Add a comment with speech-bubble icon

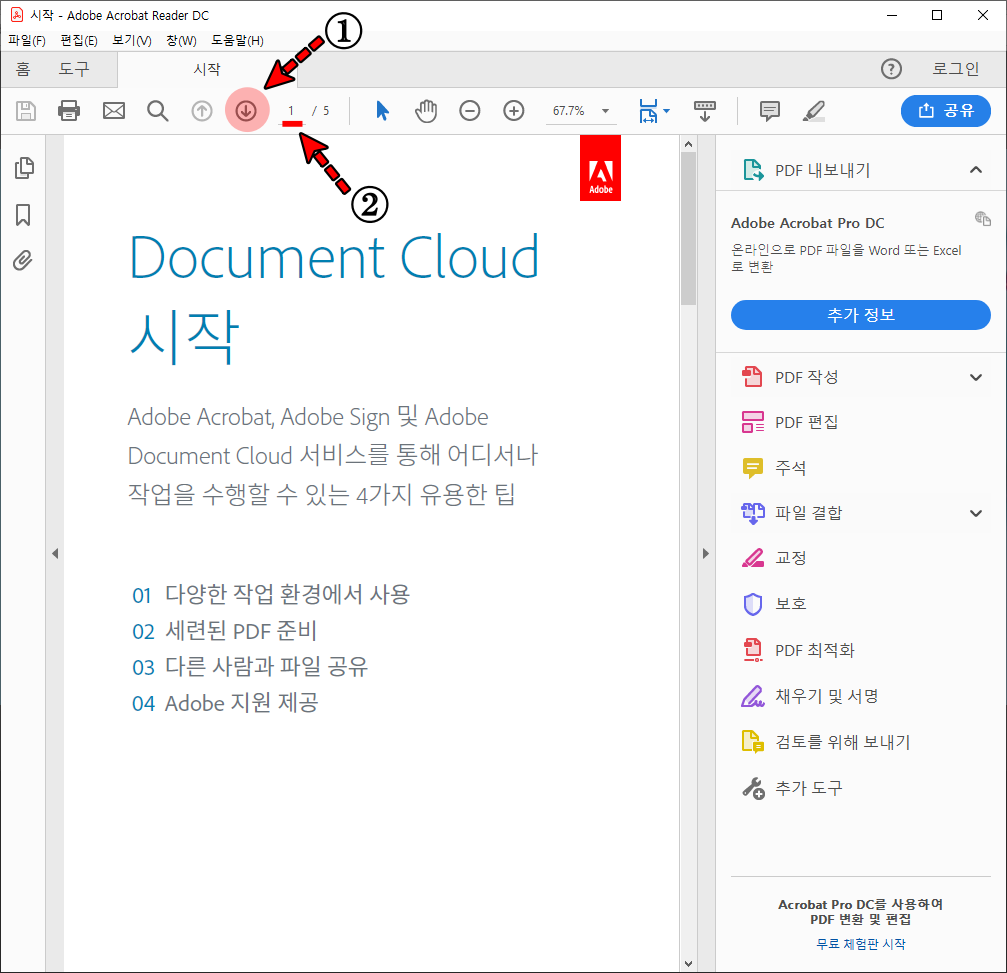[x=769, y=110]
